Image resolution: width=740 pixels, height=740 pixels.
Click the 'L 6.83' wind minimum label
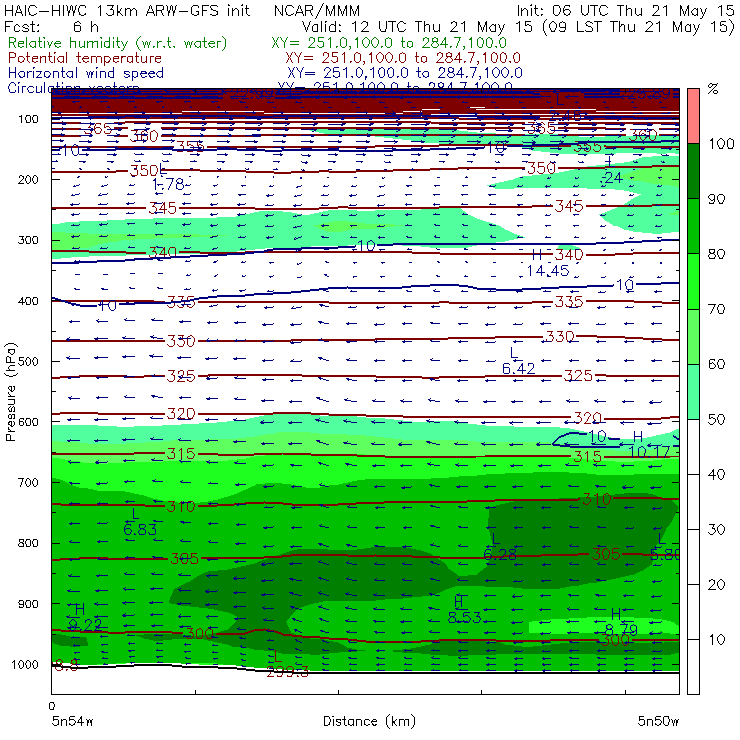(140, 522)
